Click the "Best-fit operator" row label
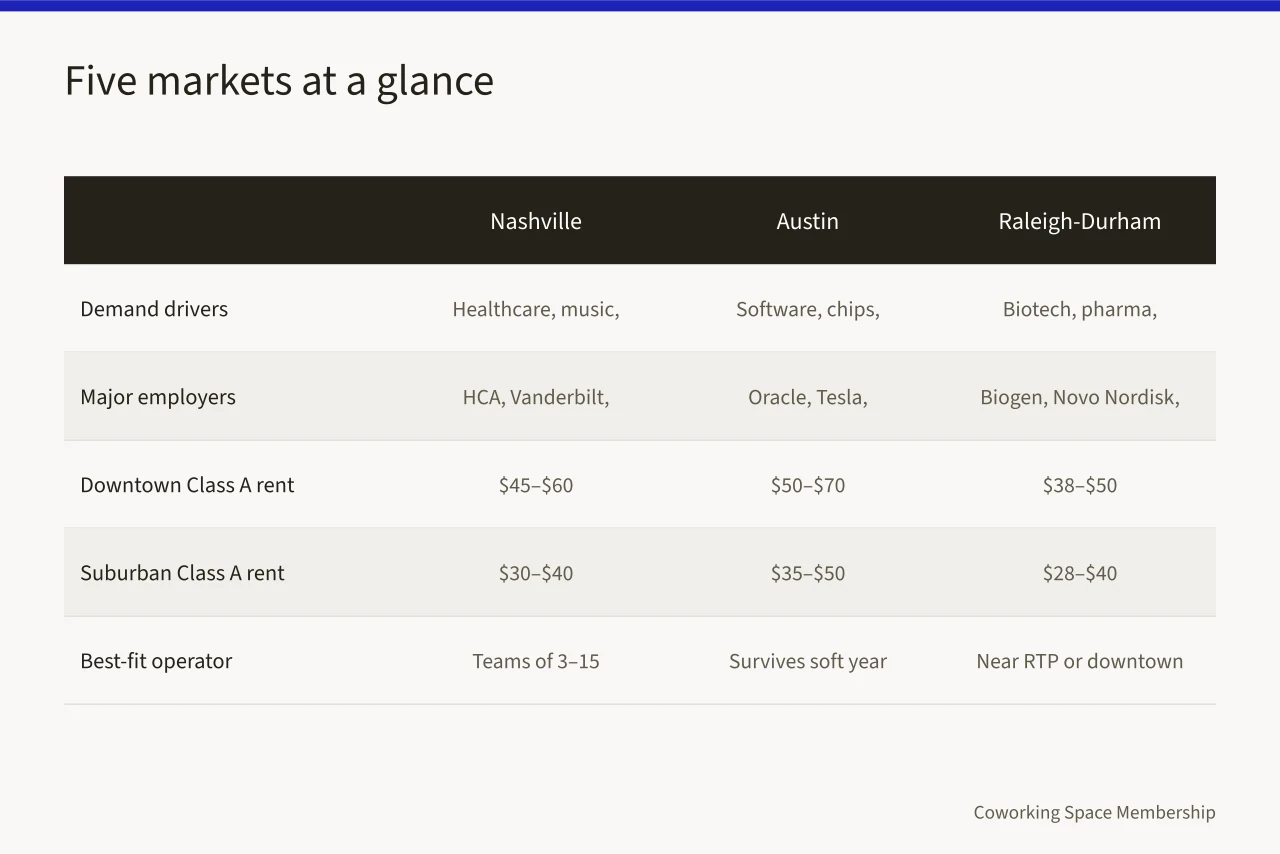 (156, 661)
